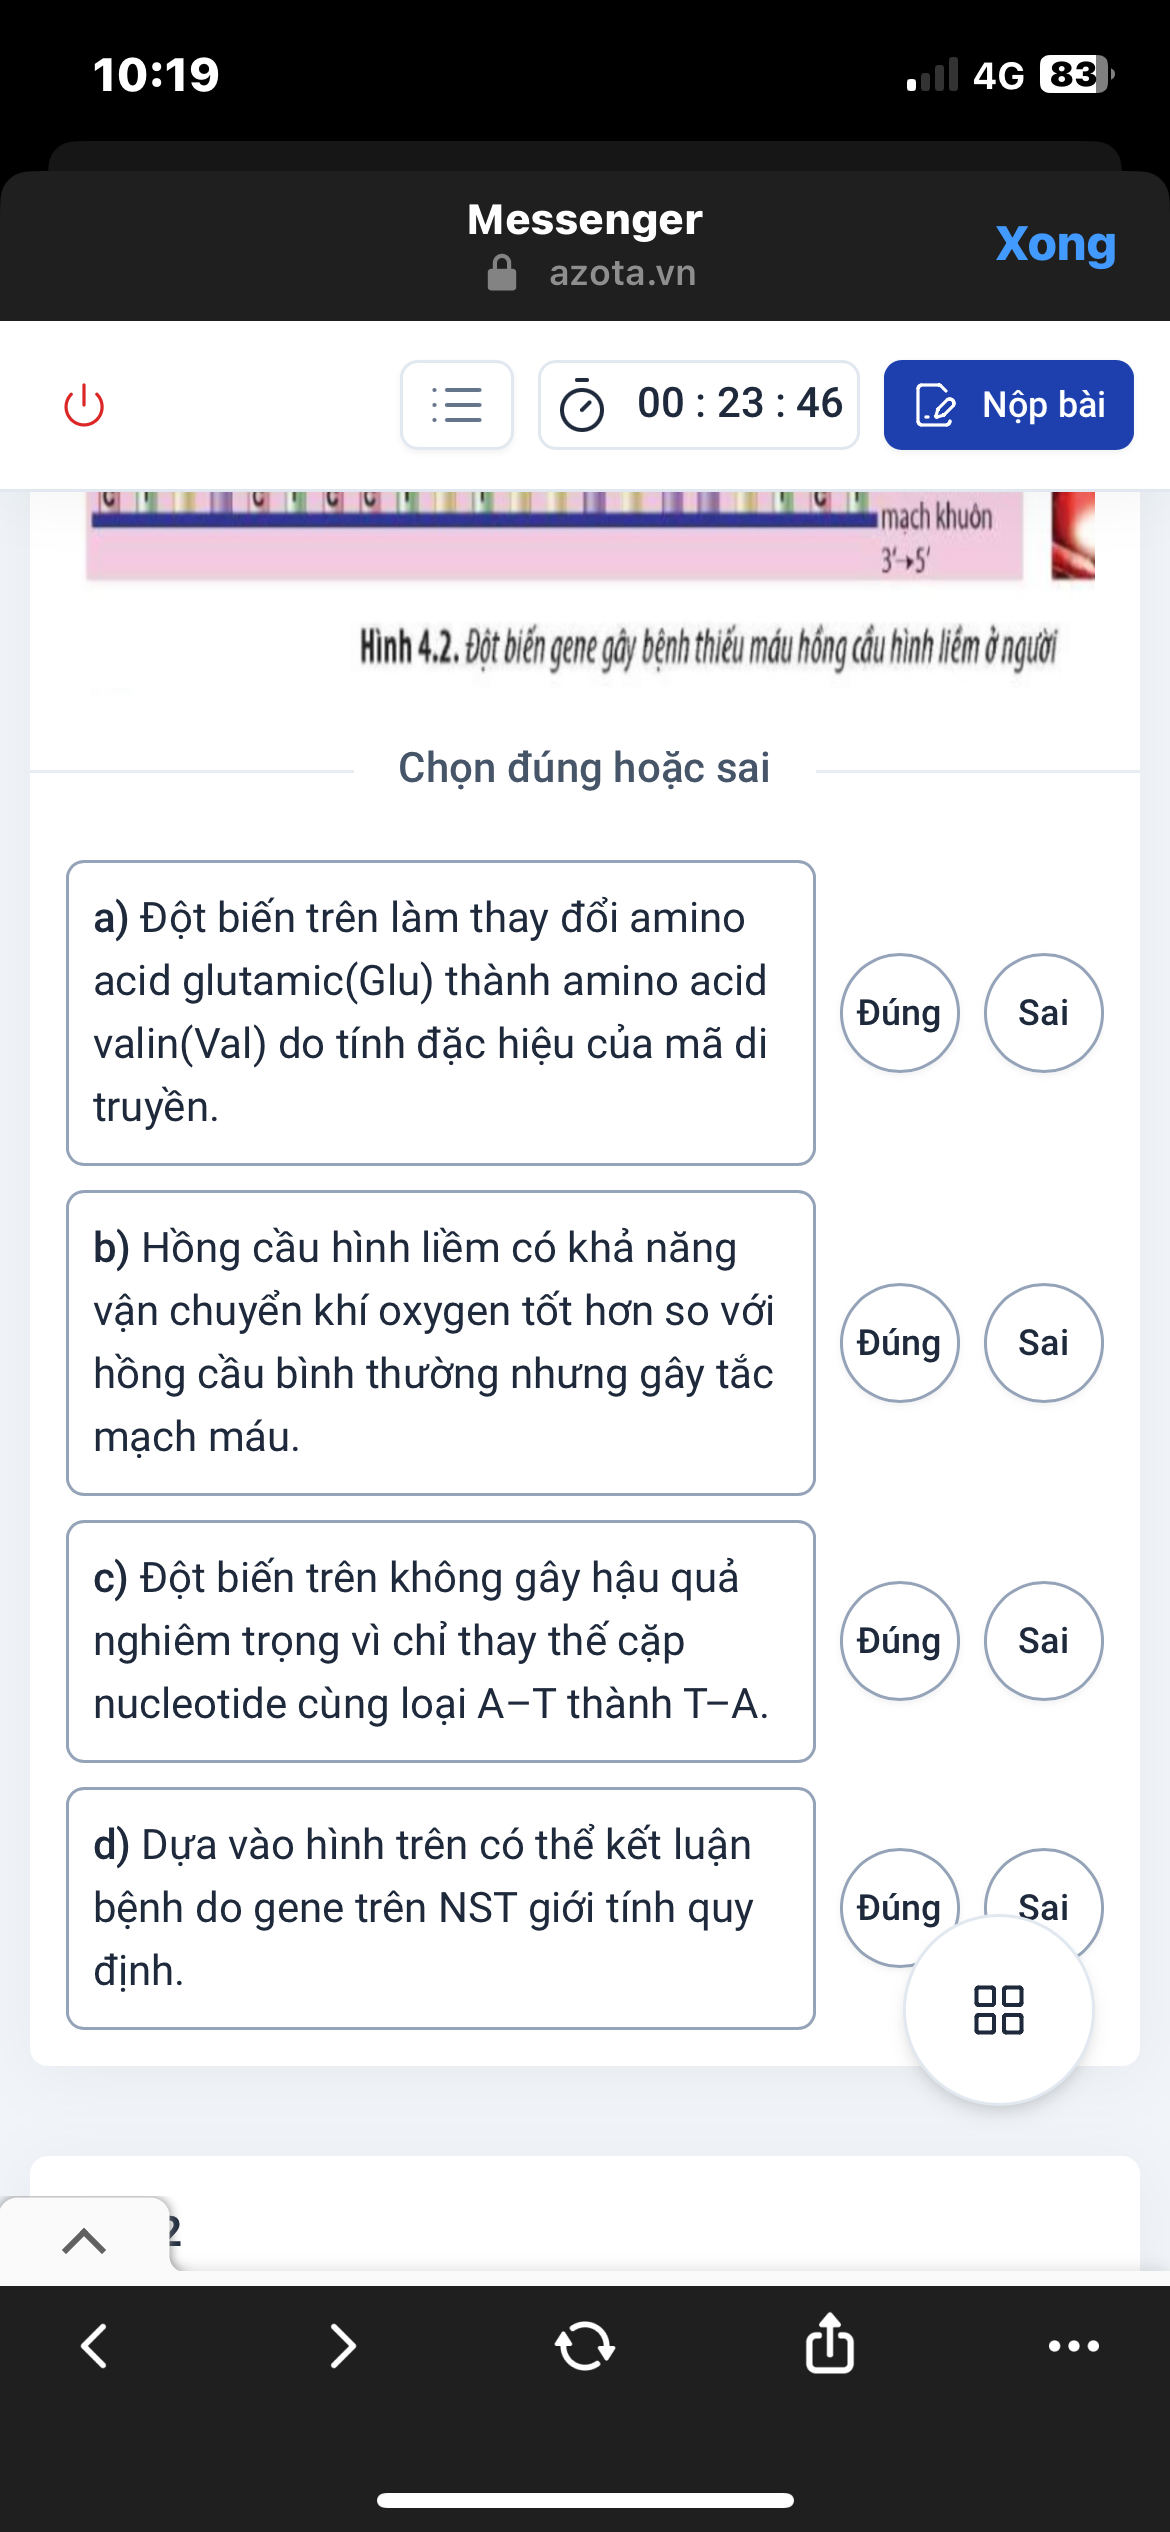Open the floating grid navigation button
The height and width of the screenshot is (2532, 1170).
coord(998,2009)
